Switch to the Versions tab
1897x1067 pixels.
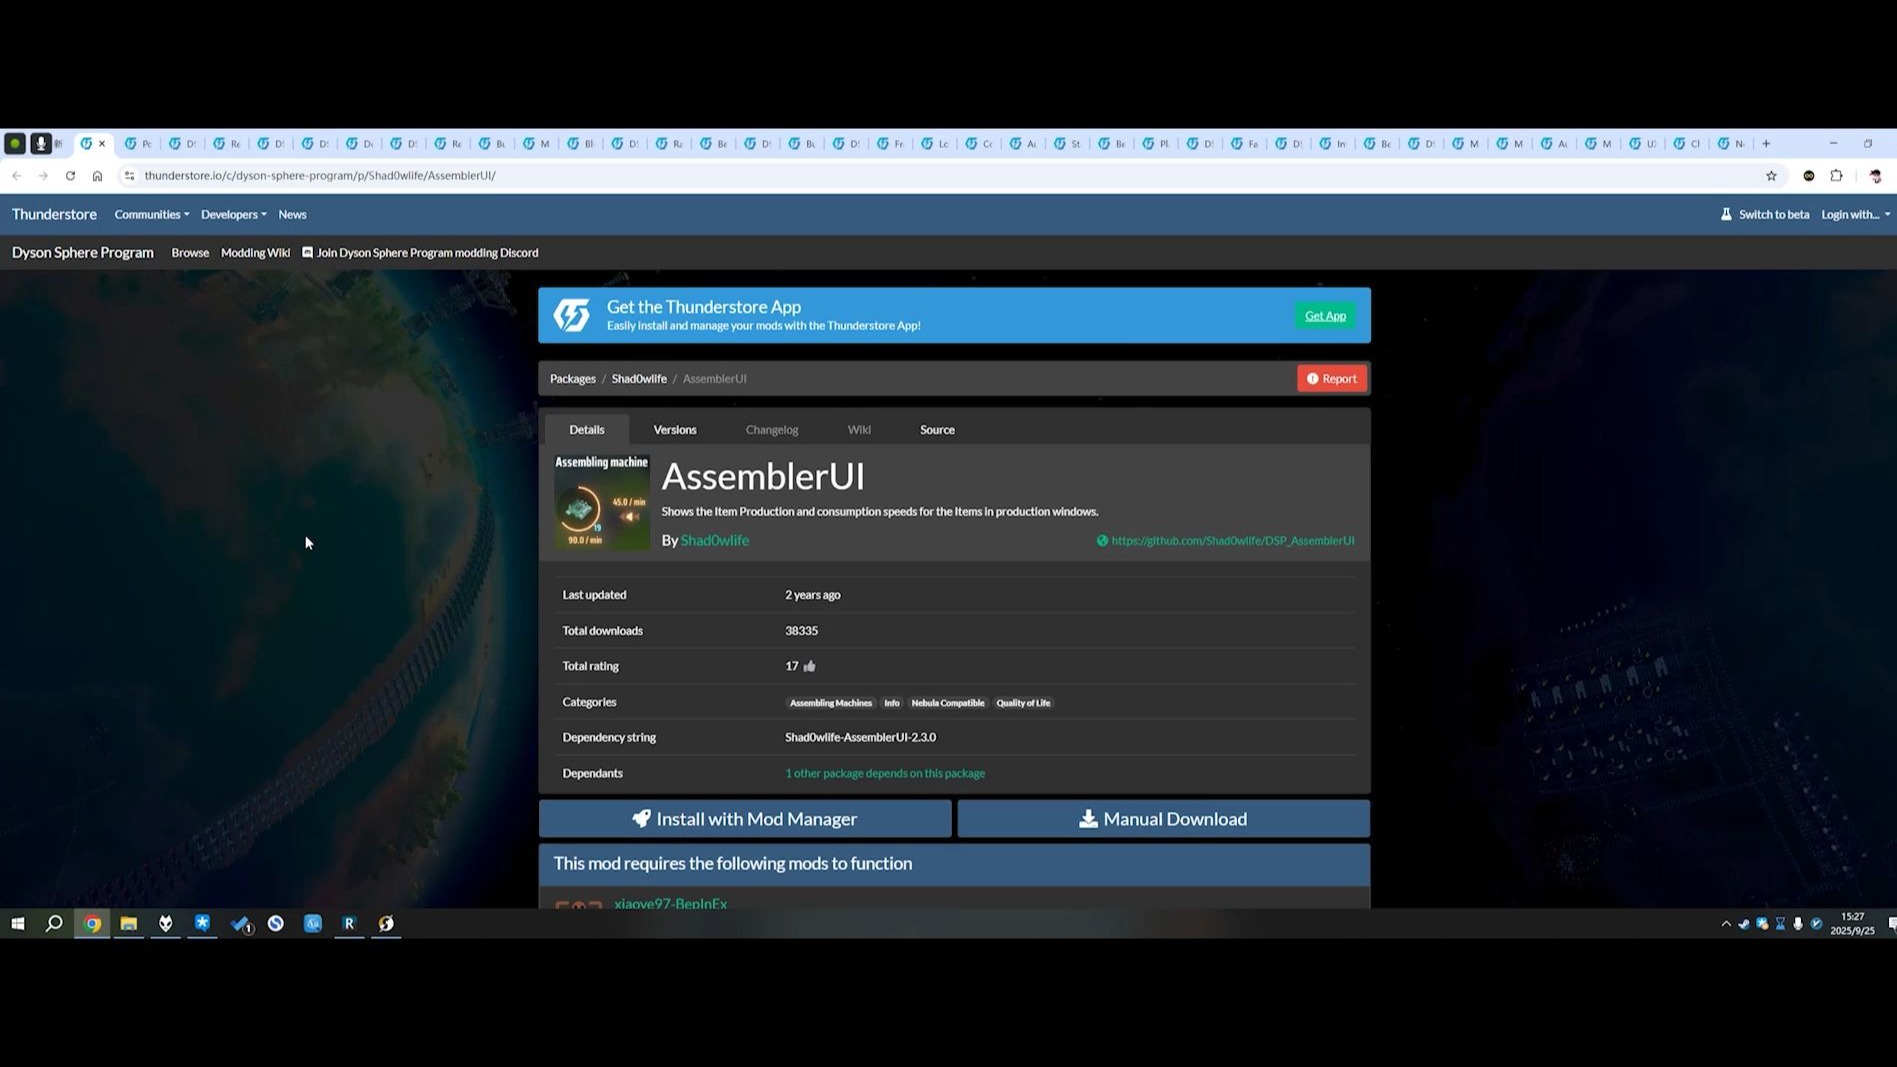675,430
